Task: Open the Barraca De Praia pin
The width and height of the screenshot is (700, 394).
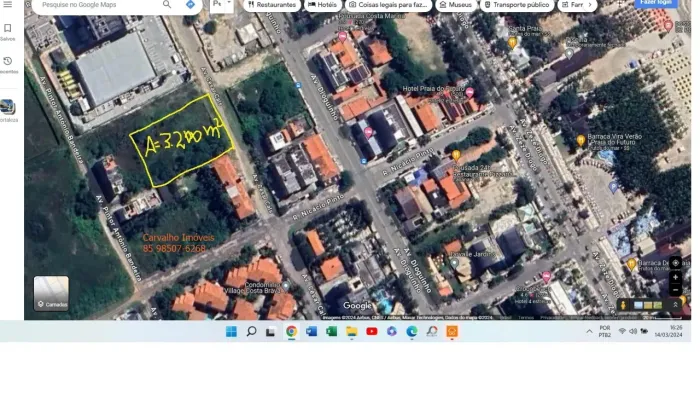Action: coord(631,264)
